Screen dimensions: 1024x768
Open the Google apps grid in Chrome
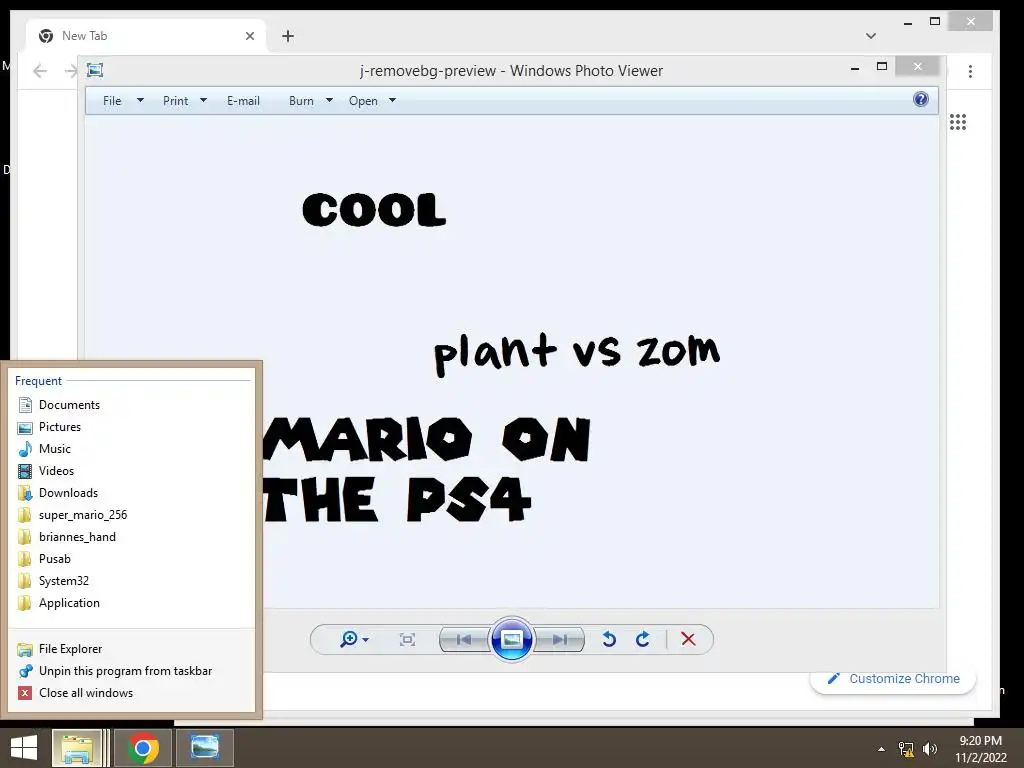(958, 122)
